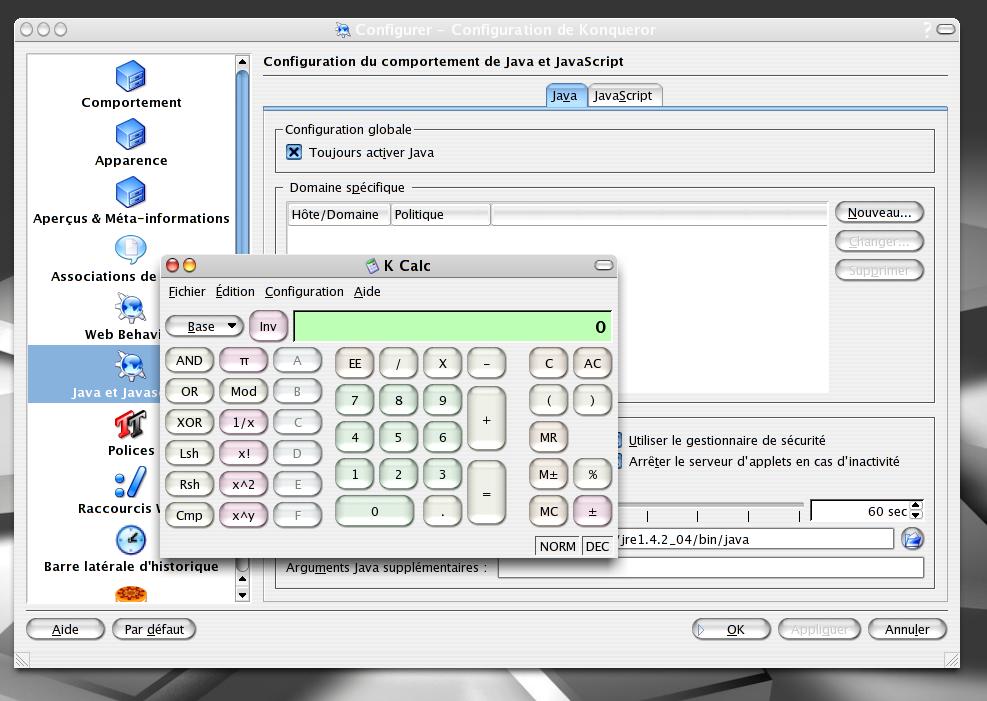Click the Arguments Java supplémentaires field
The height and width of the screenshot is (701, 987).
click(x=711, y=568)
